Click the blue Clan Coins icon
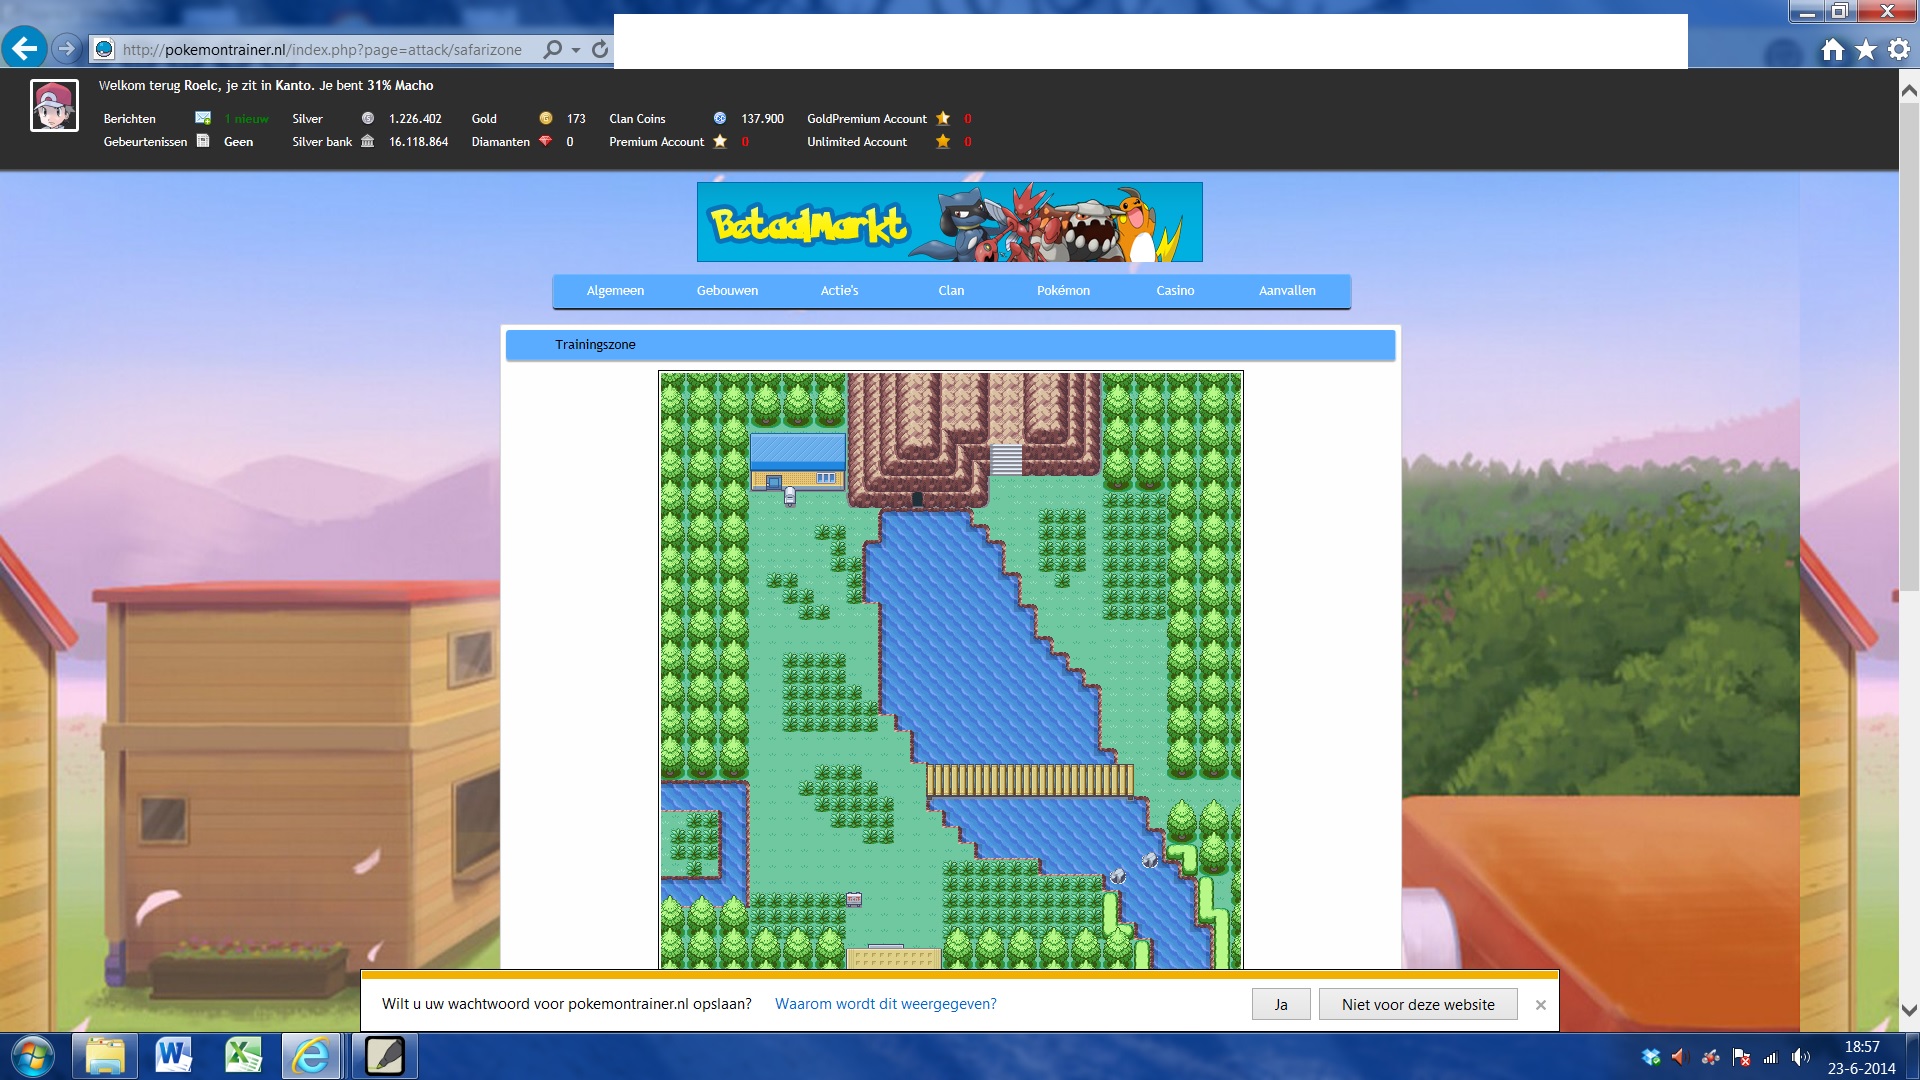The width and height of the screenshot is (1920, 1080). point(720,118)
